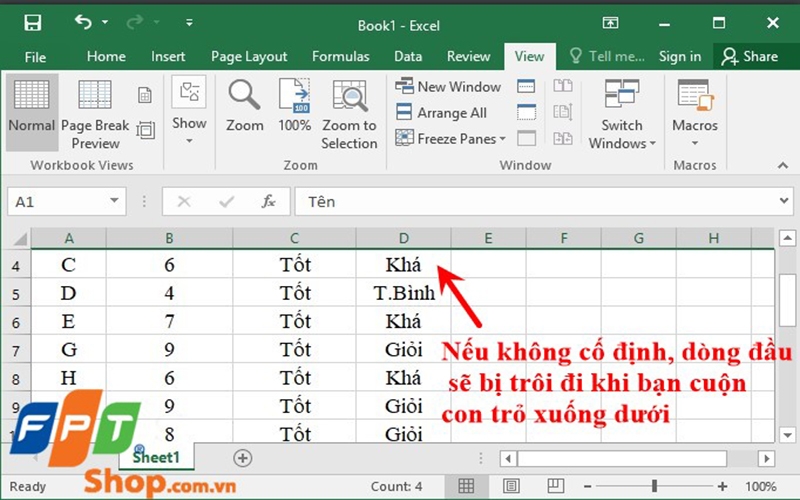
Task: Switch to Page Break Preview
Action: [x=95, y=113]
